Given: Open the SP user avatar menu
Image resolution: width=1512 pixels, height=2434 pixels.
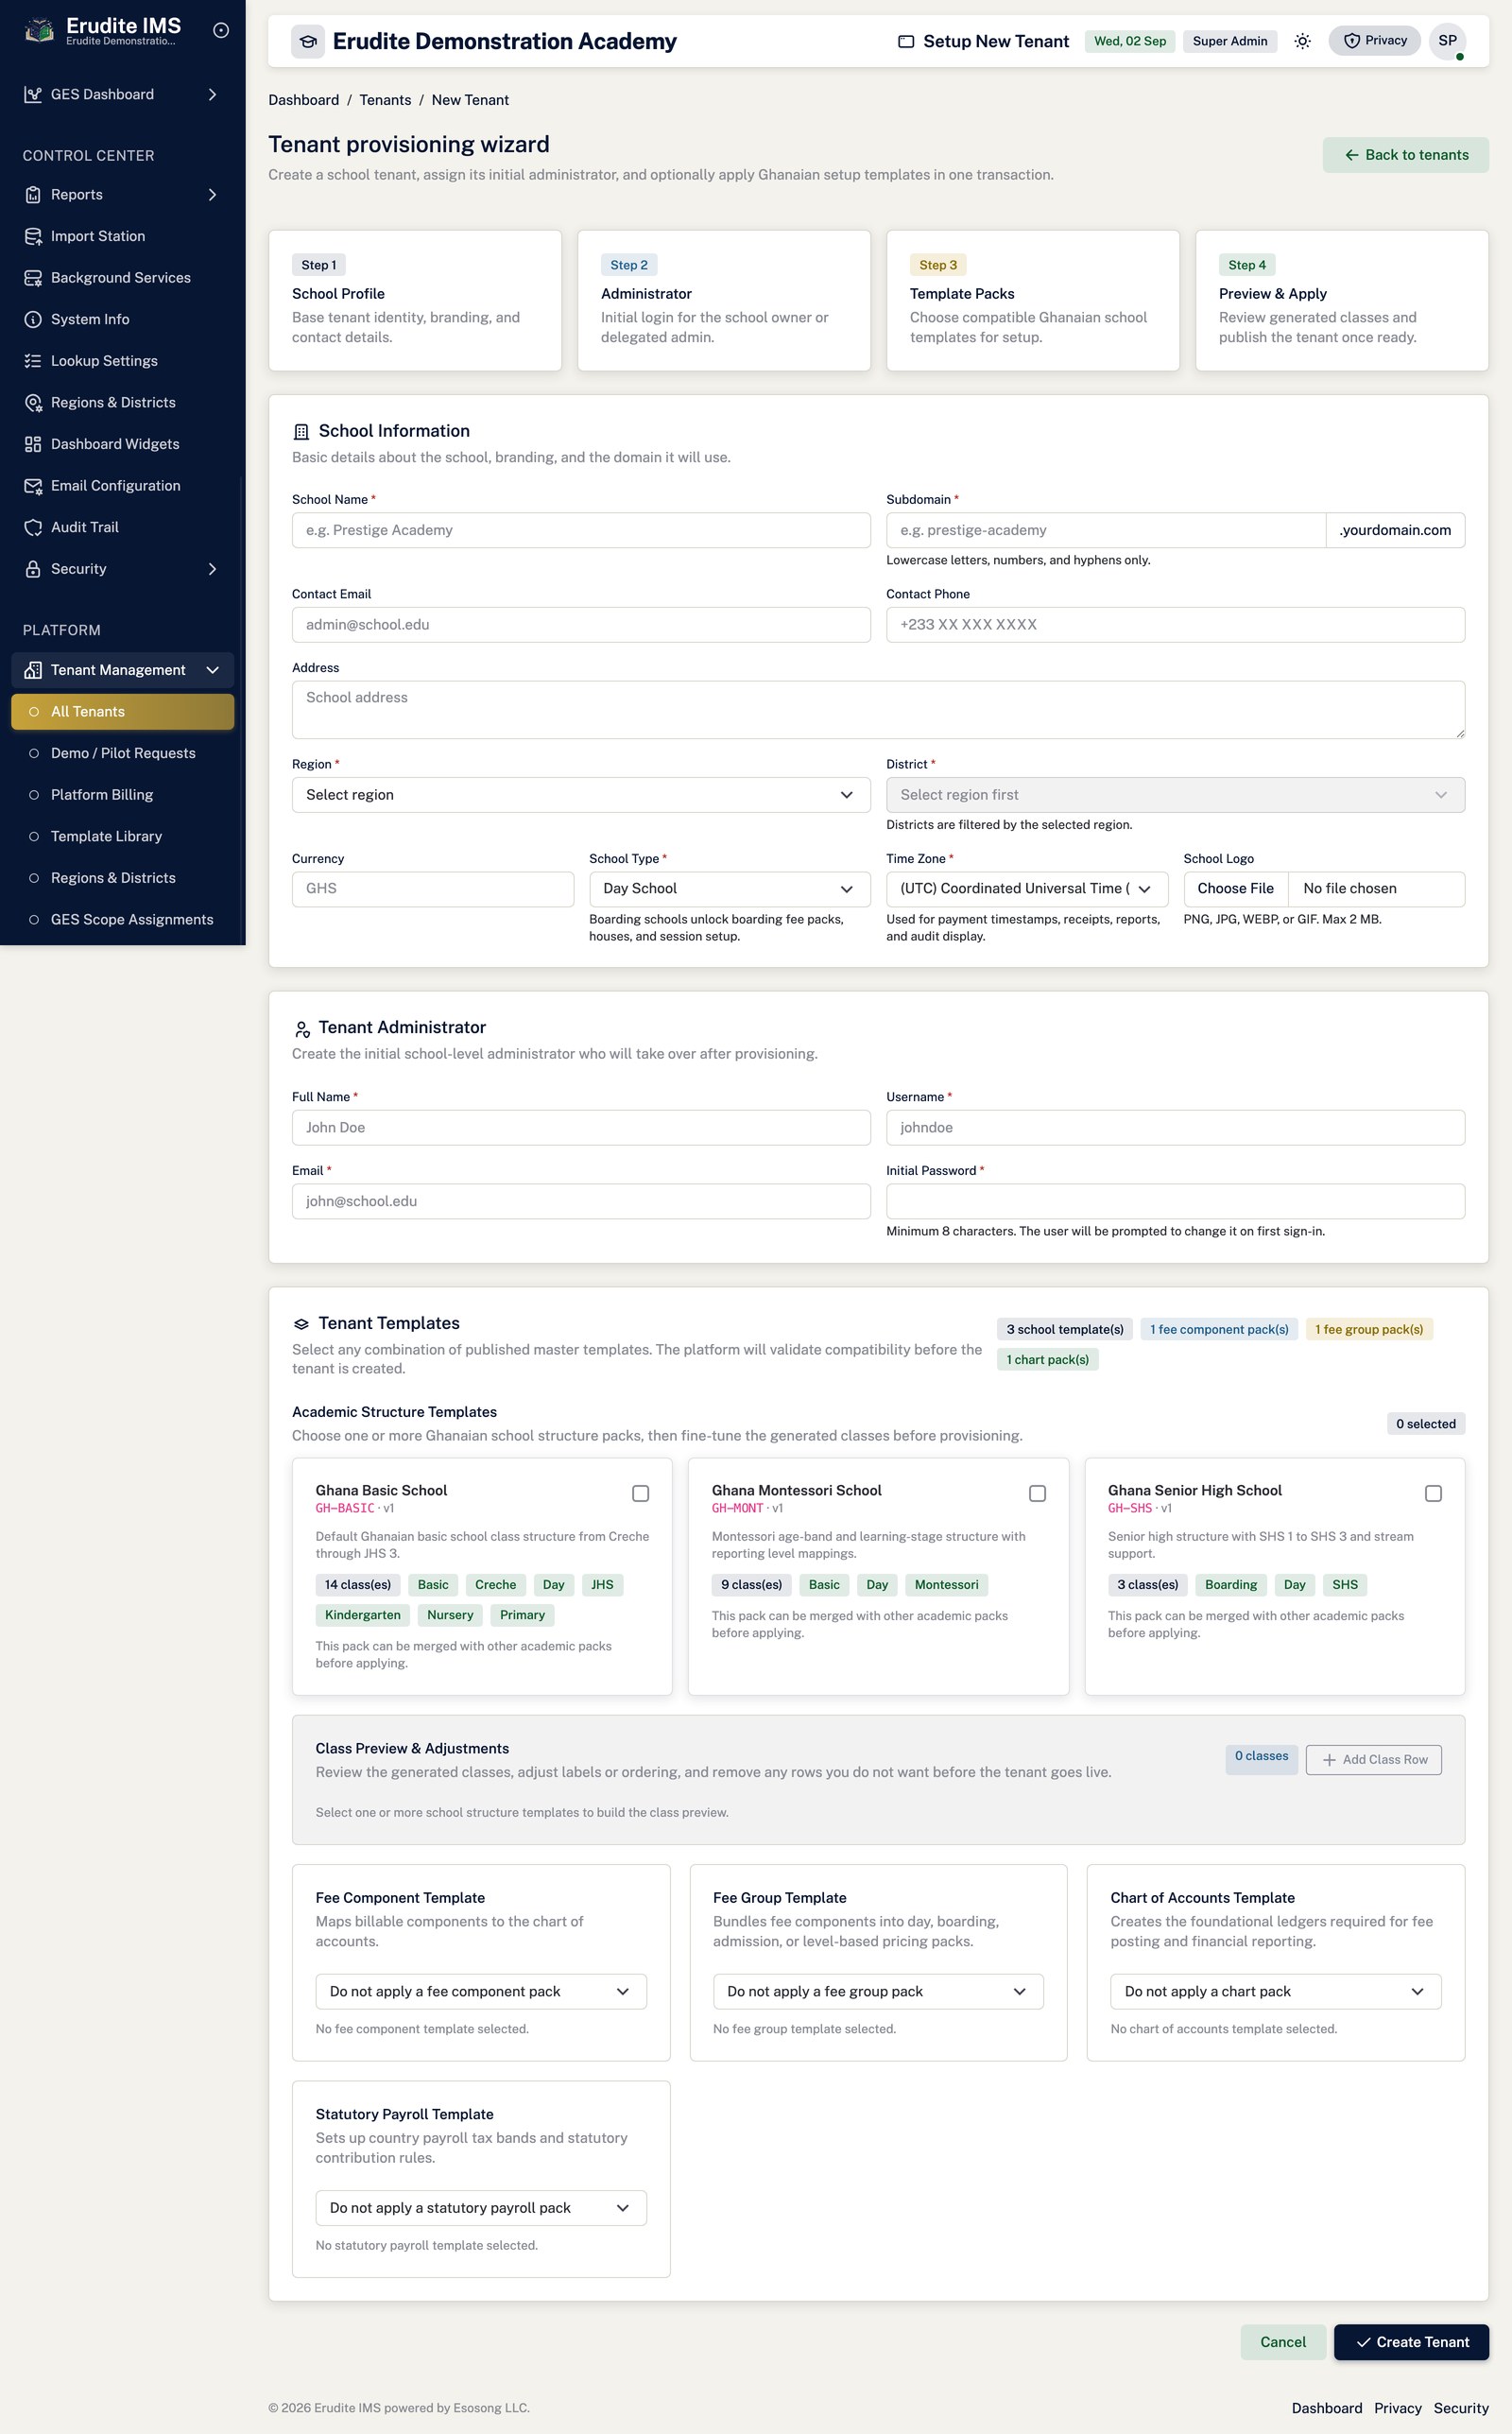Looking at the screenshot, I should [1447, 41].
